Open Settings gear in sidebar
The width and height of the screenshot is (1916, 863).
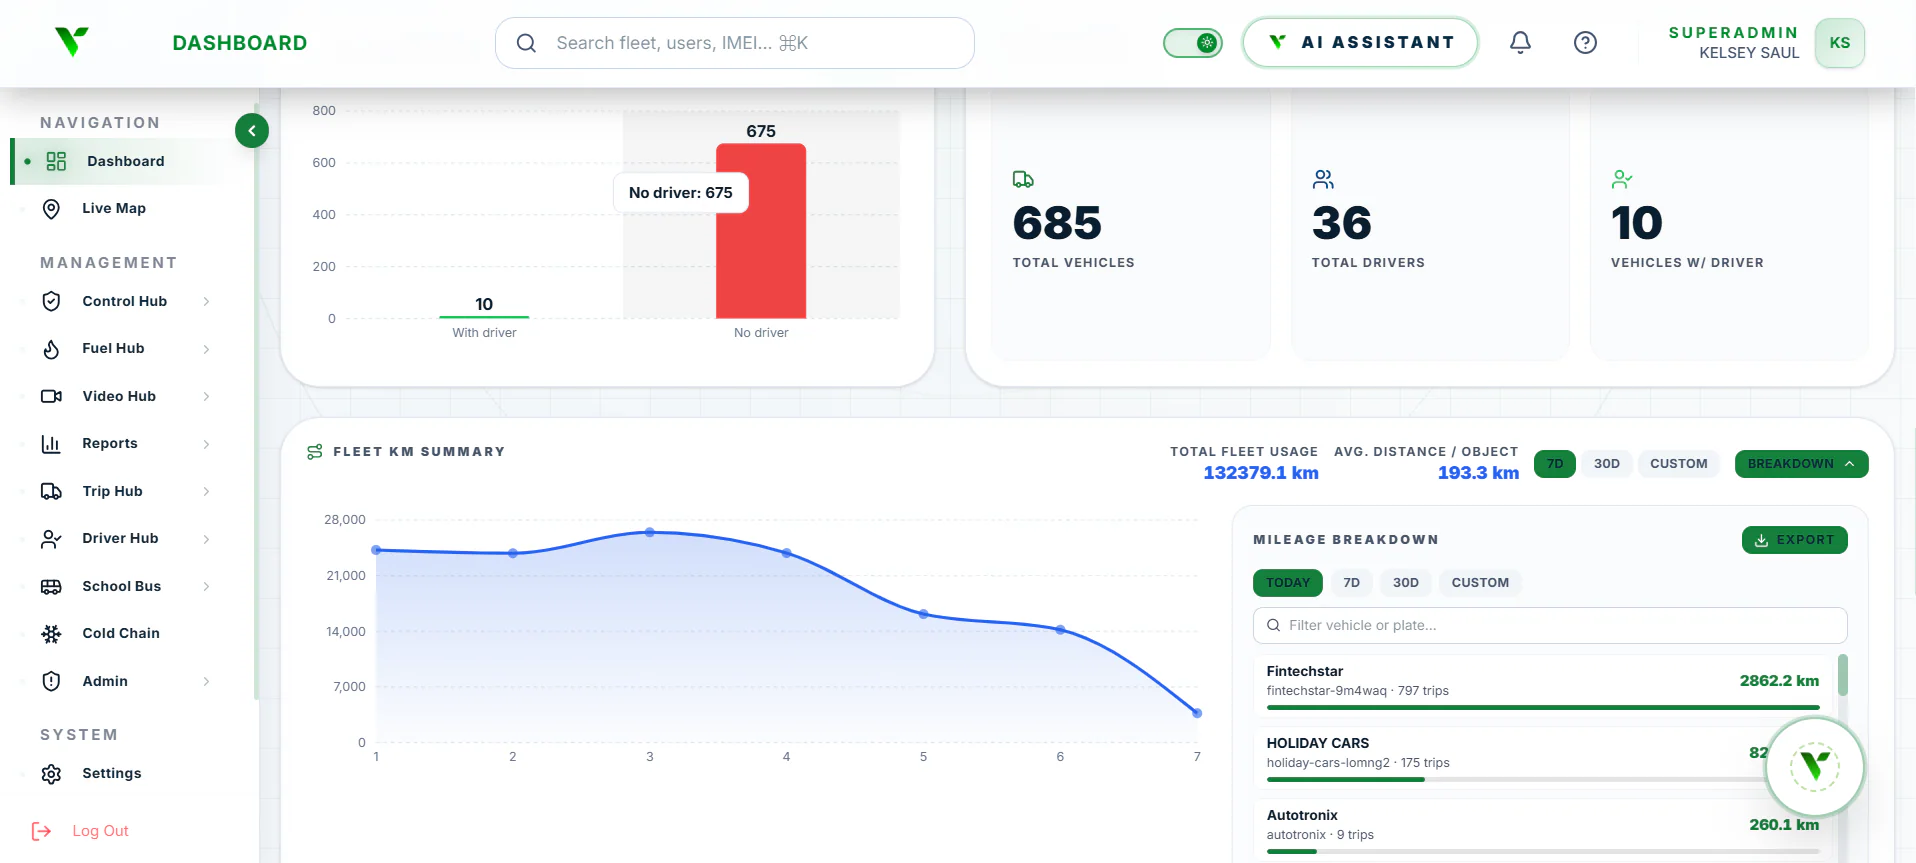point(52,773)
